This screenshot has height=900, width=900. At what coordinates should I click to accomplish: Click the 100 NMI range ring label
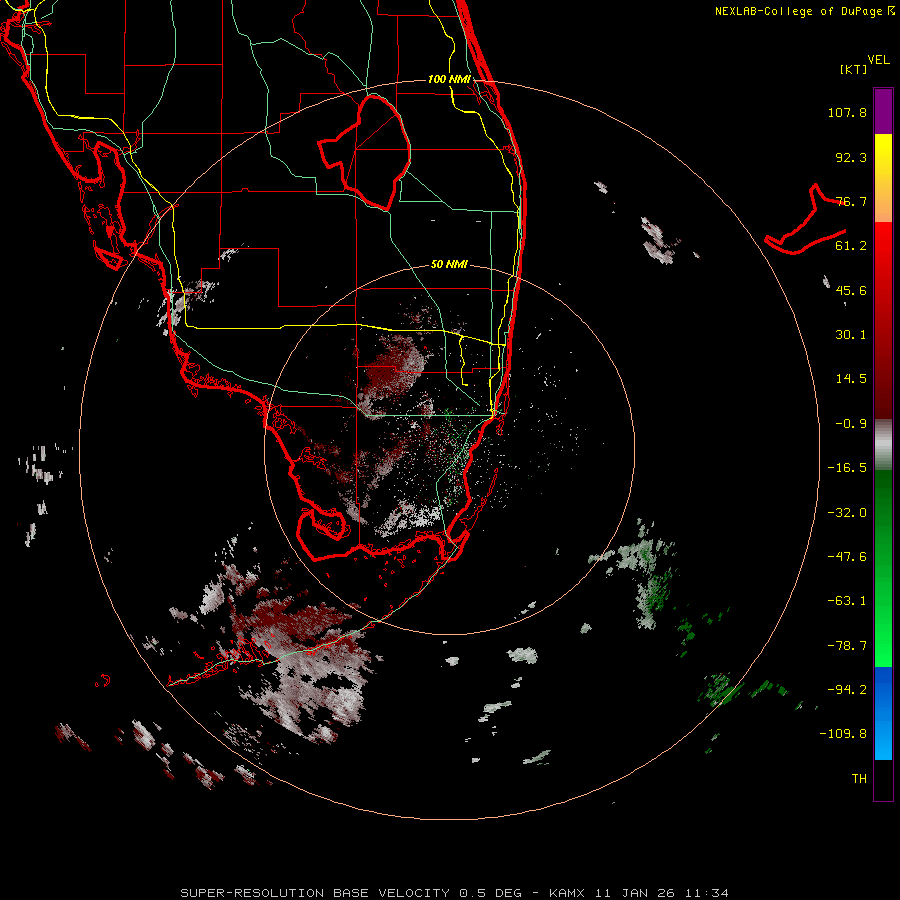point(449,79)
